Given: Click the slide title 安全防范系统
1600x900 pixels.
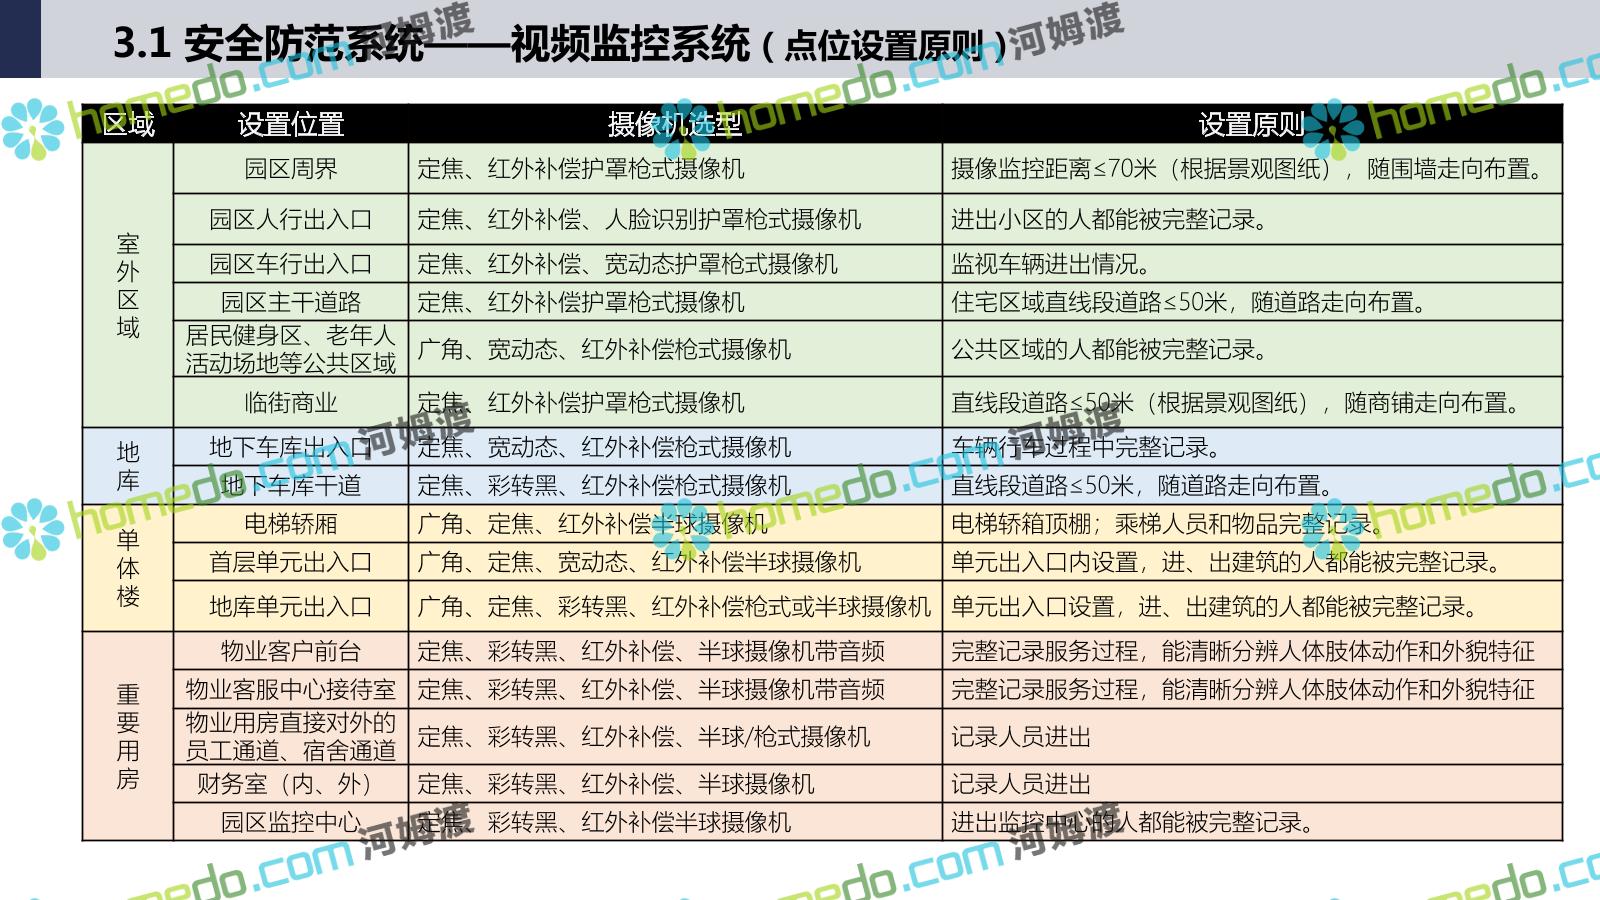Looking at the screenshot, I should (x=303, y=44).
